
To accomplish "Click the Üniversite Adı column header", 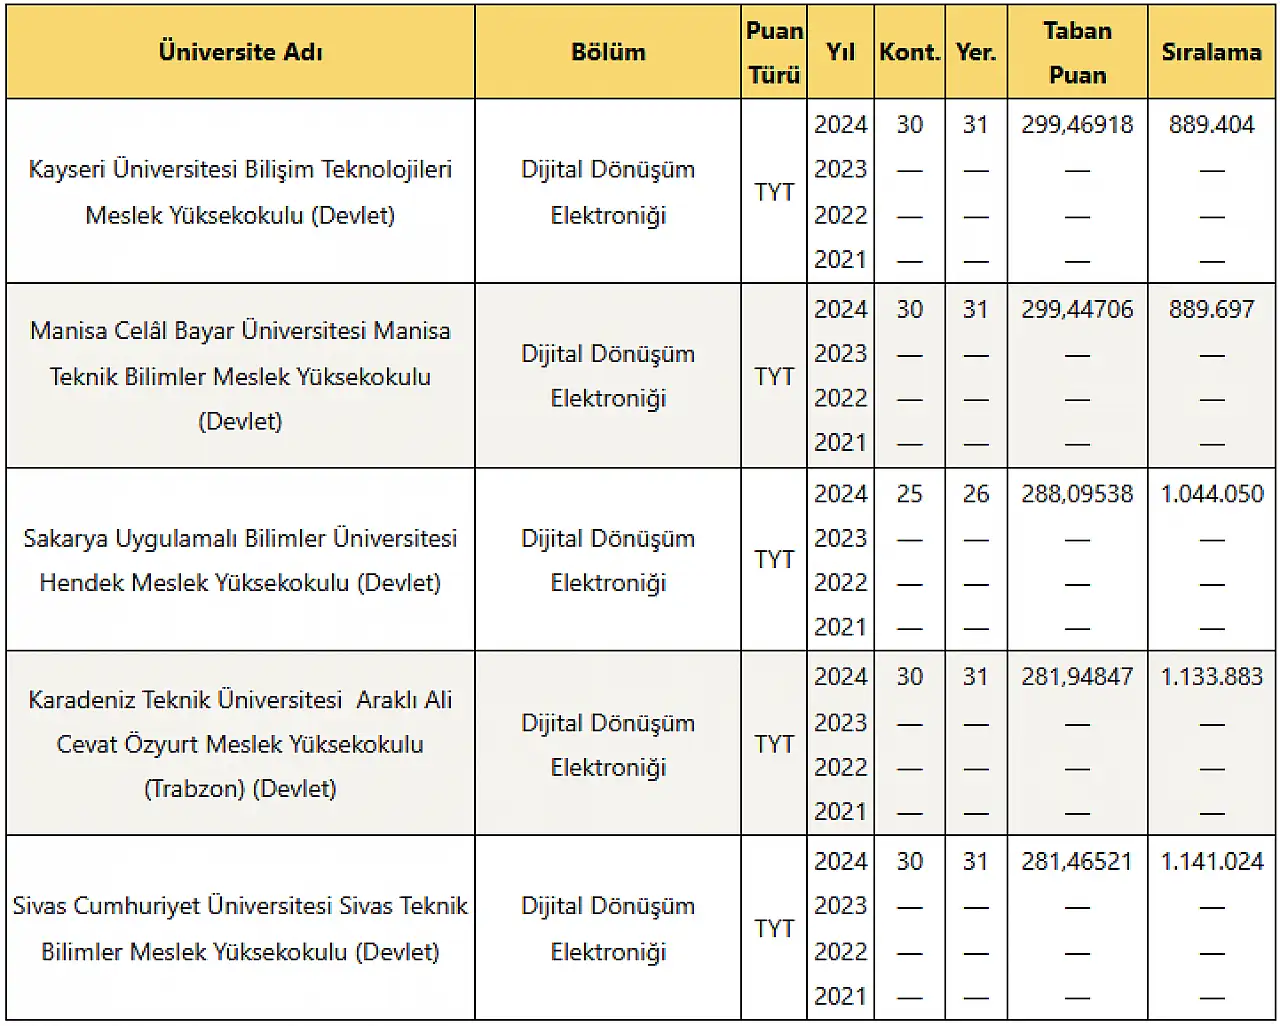I will click(x=240, y=52).
